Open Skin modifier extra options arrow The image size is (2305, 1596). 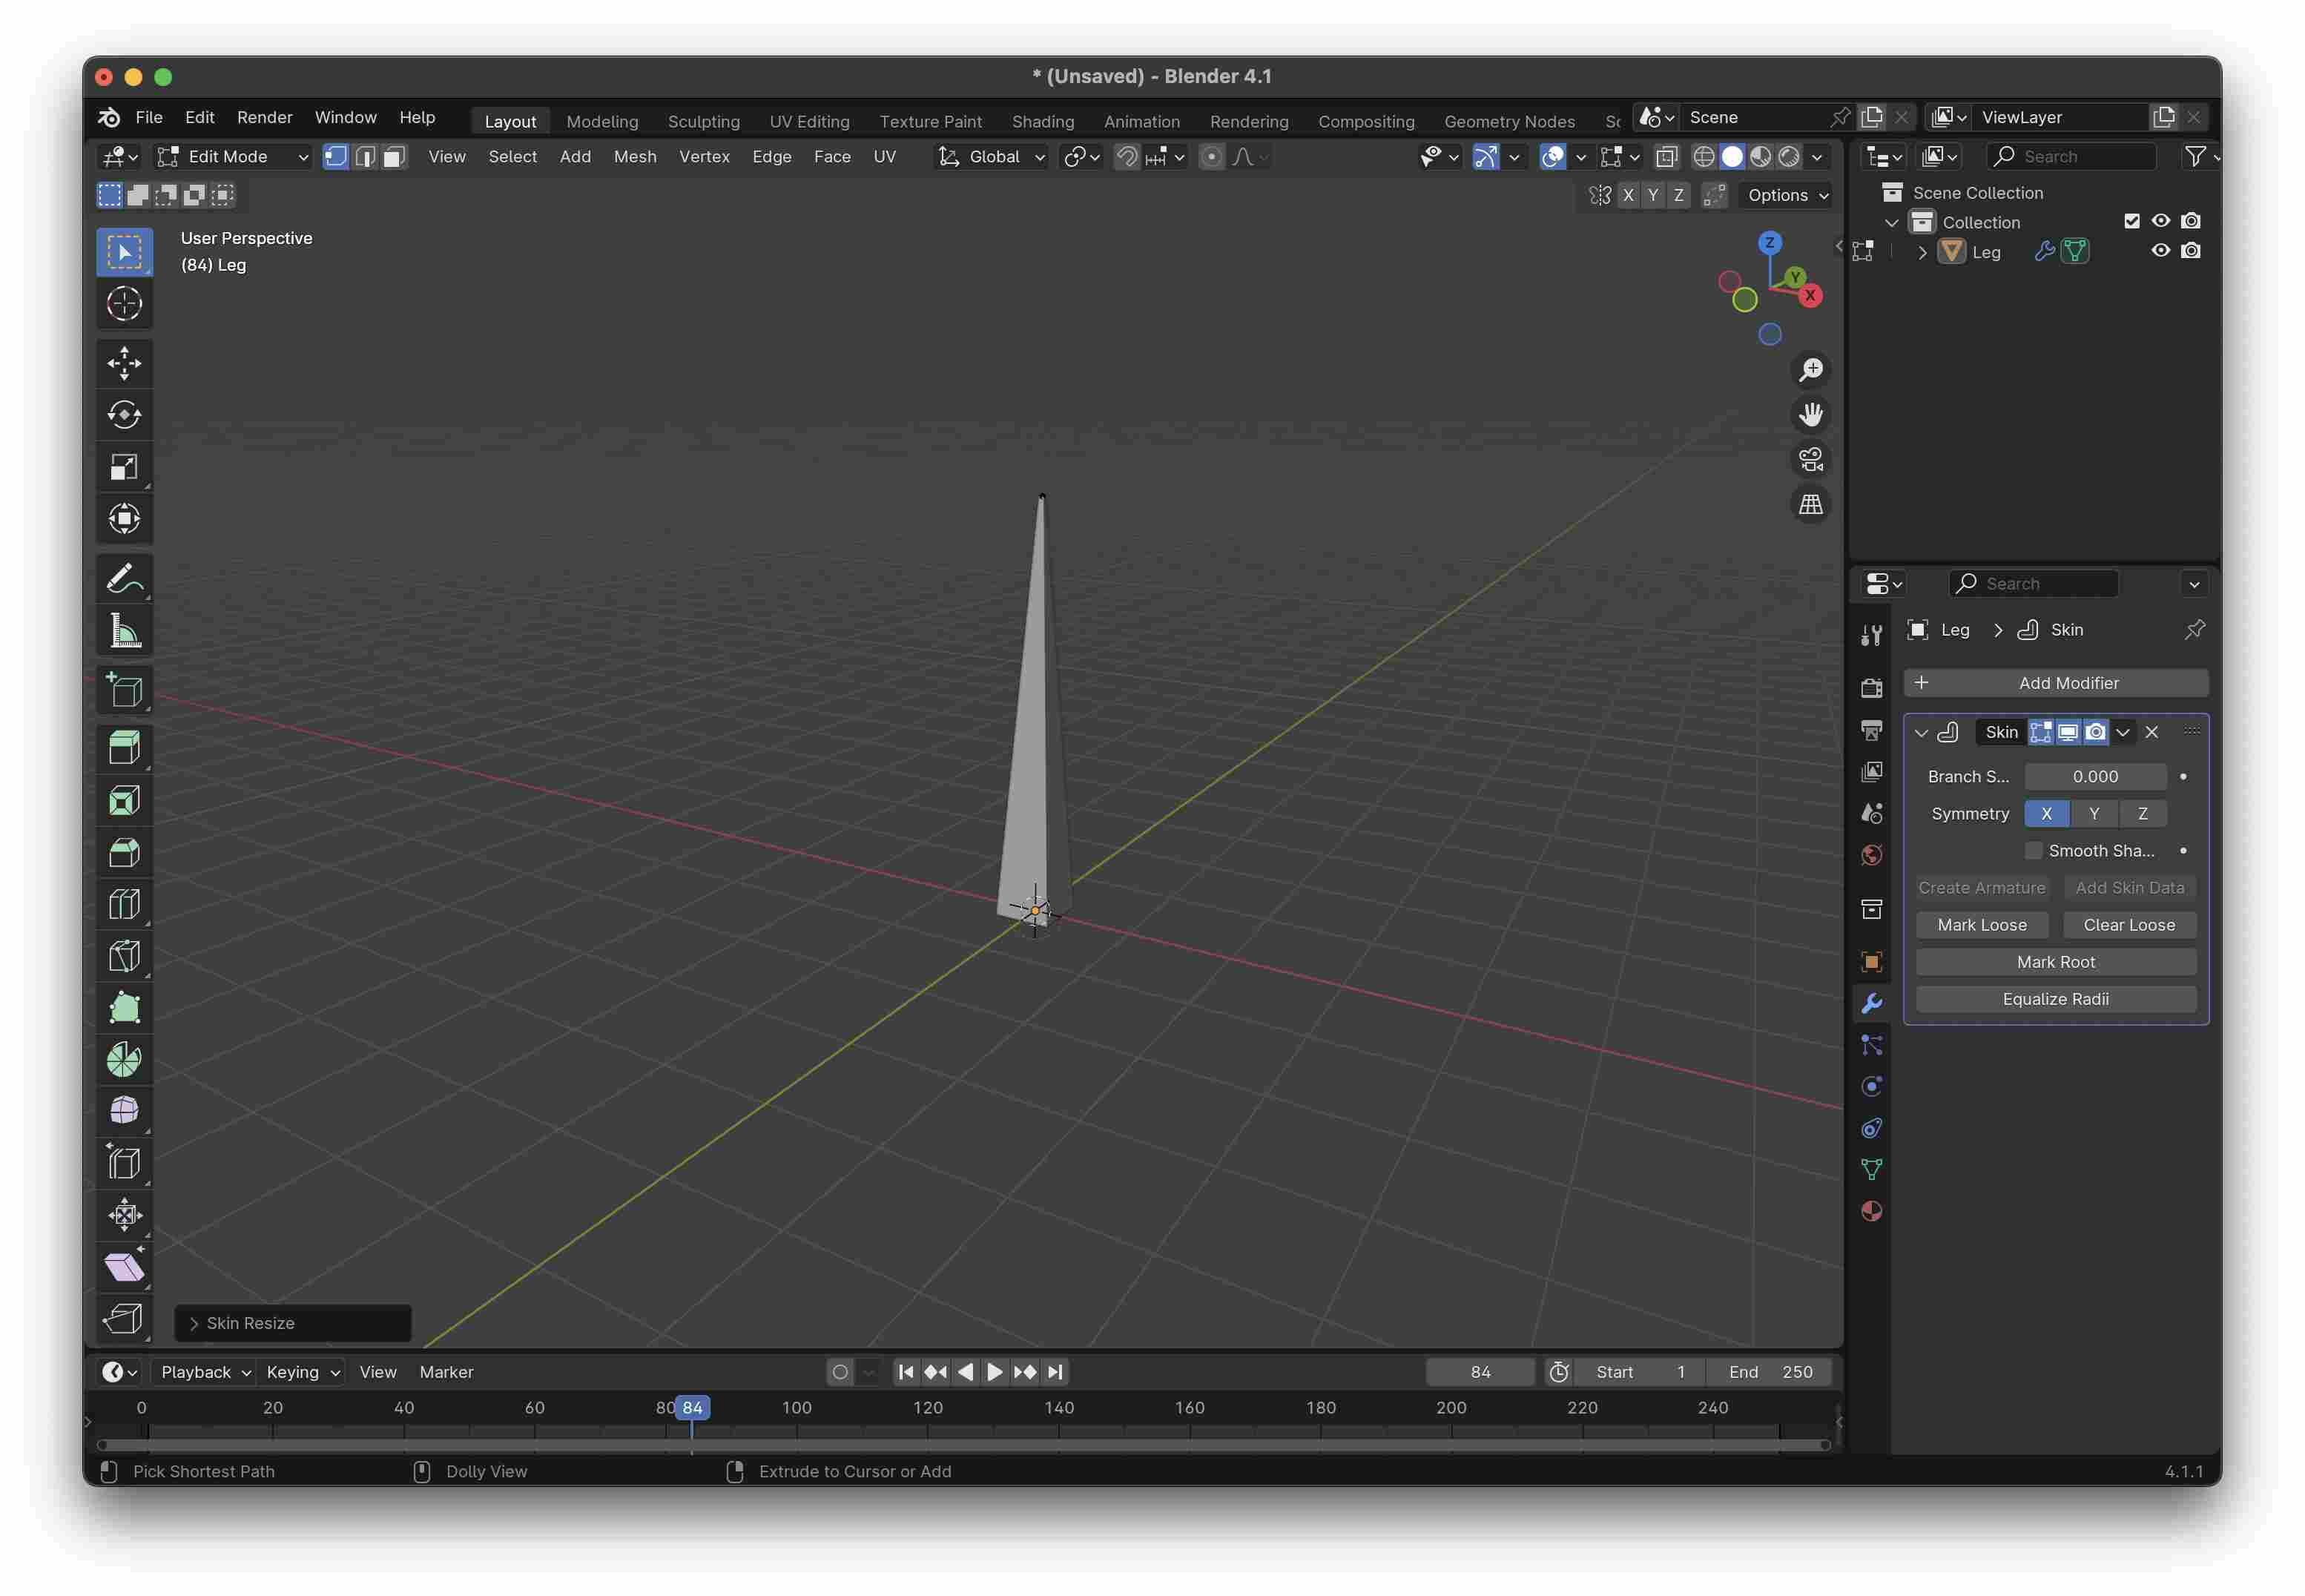2123,733
